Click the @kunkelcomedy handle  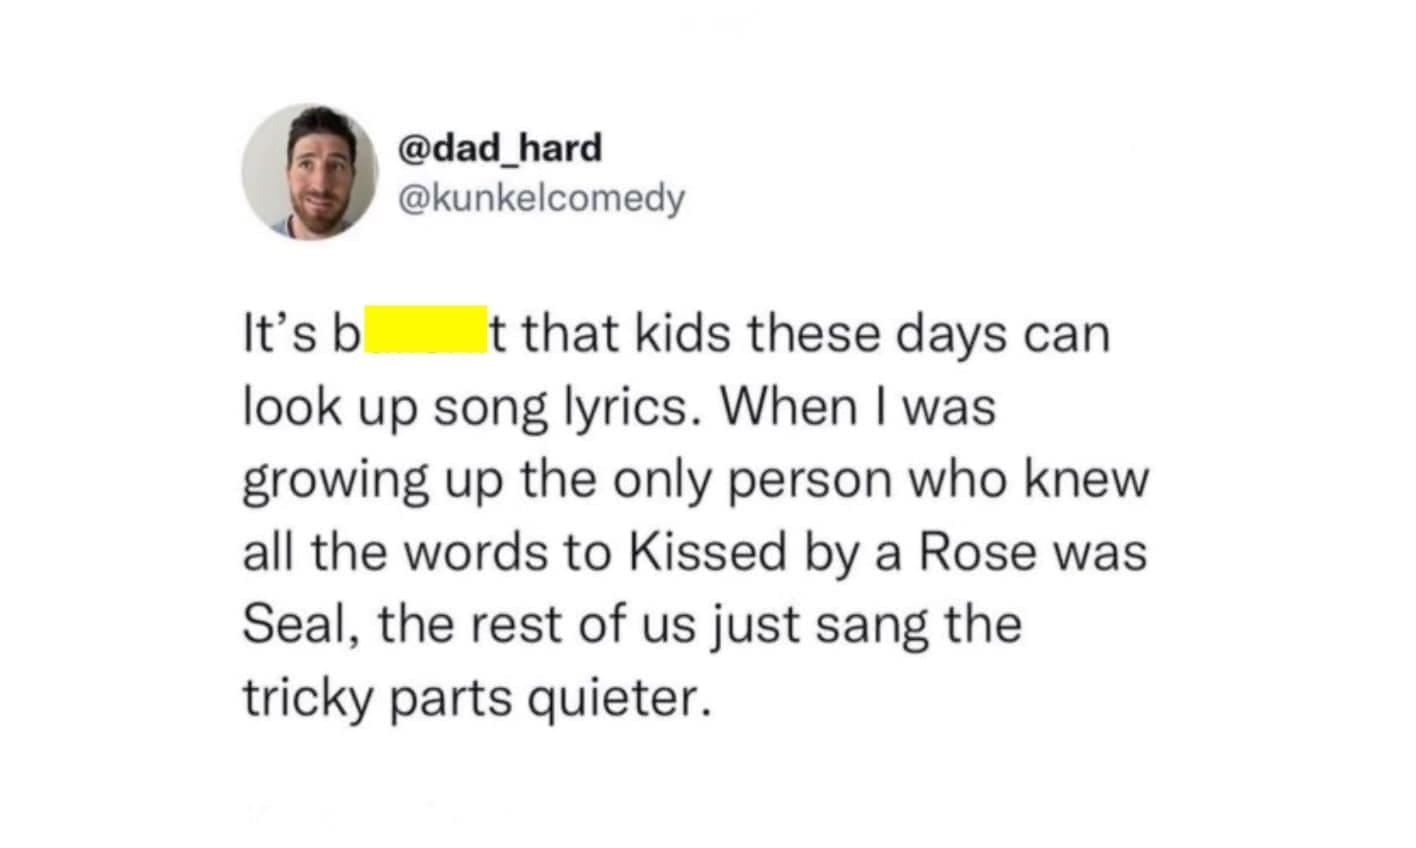[x=541, y=198]
